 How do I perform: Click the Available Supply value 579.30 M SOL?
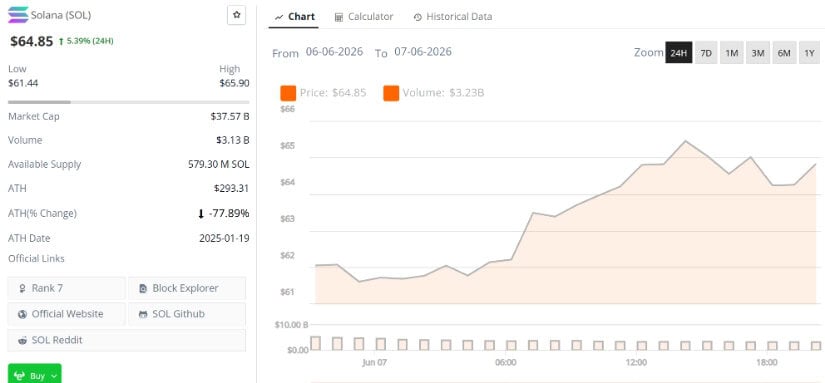(219, 164)
